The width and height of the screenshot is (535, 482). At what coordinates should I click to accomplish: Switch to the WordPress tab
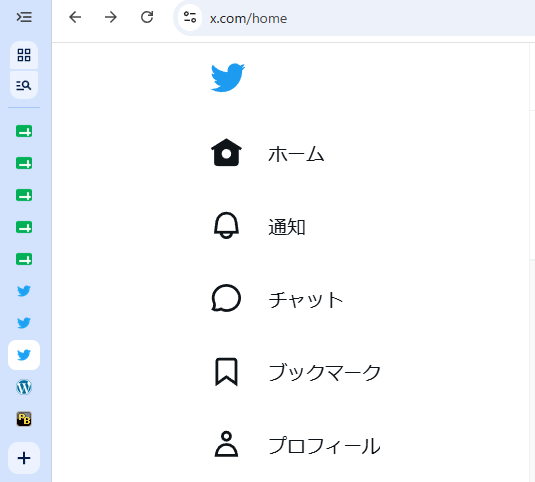(x=24, y=387)
